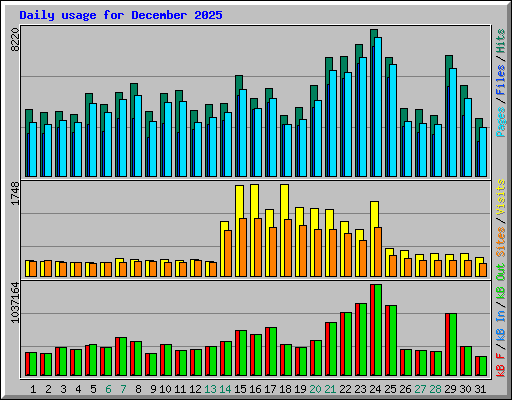Image resolution: width=512 pixels, height=400 pixels.
Task: Click the orange sites bar for day 16
Action: click(x=258, y=247)
